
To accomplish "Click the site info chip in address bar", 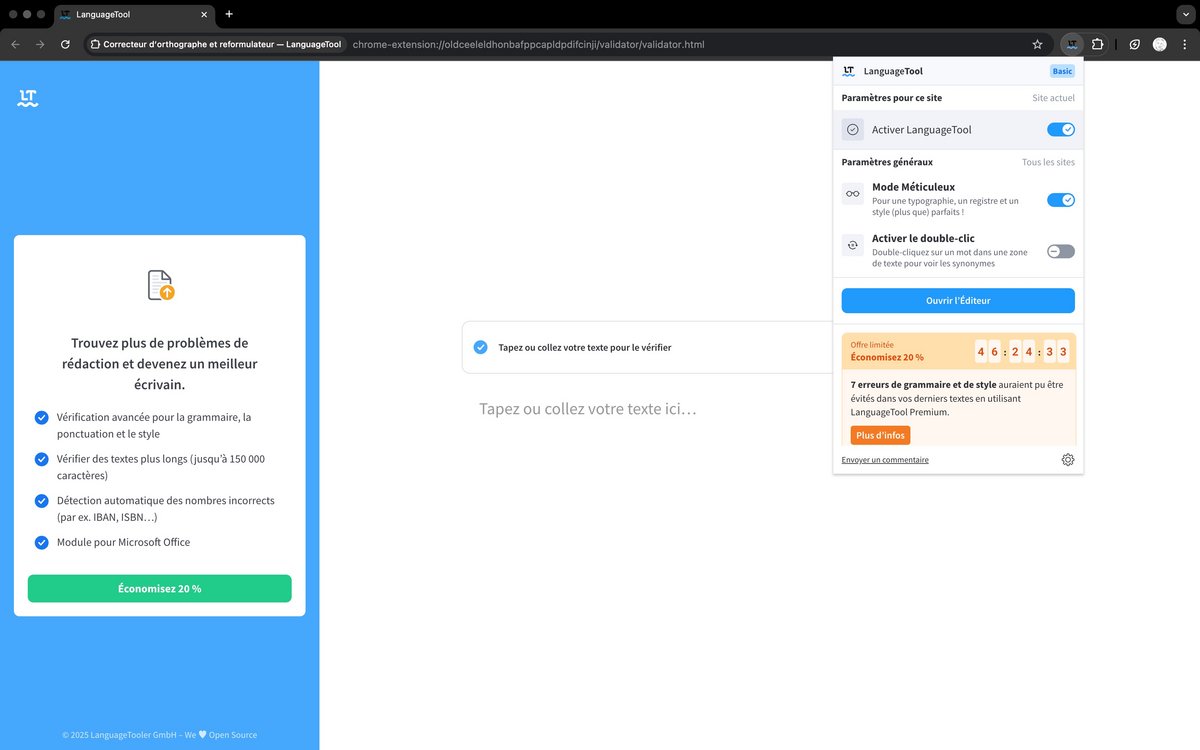I will pos(216,44).
